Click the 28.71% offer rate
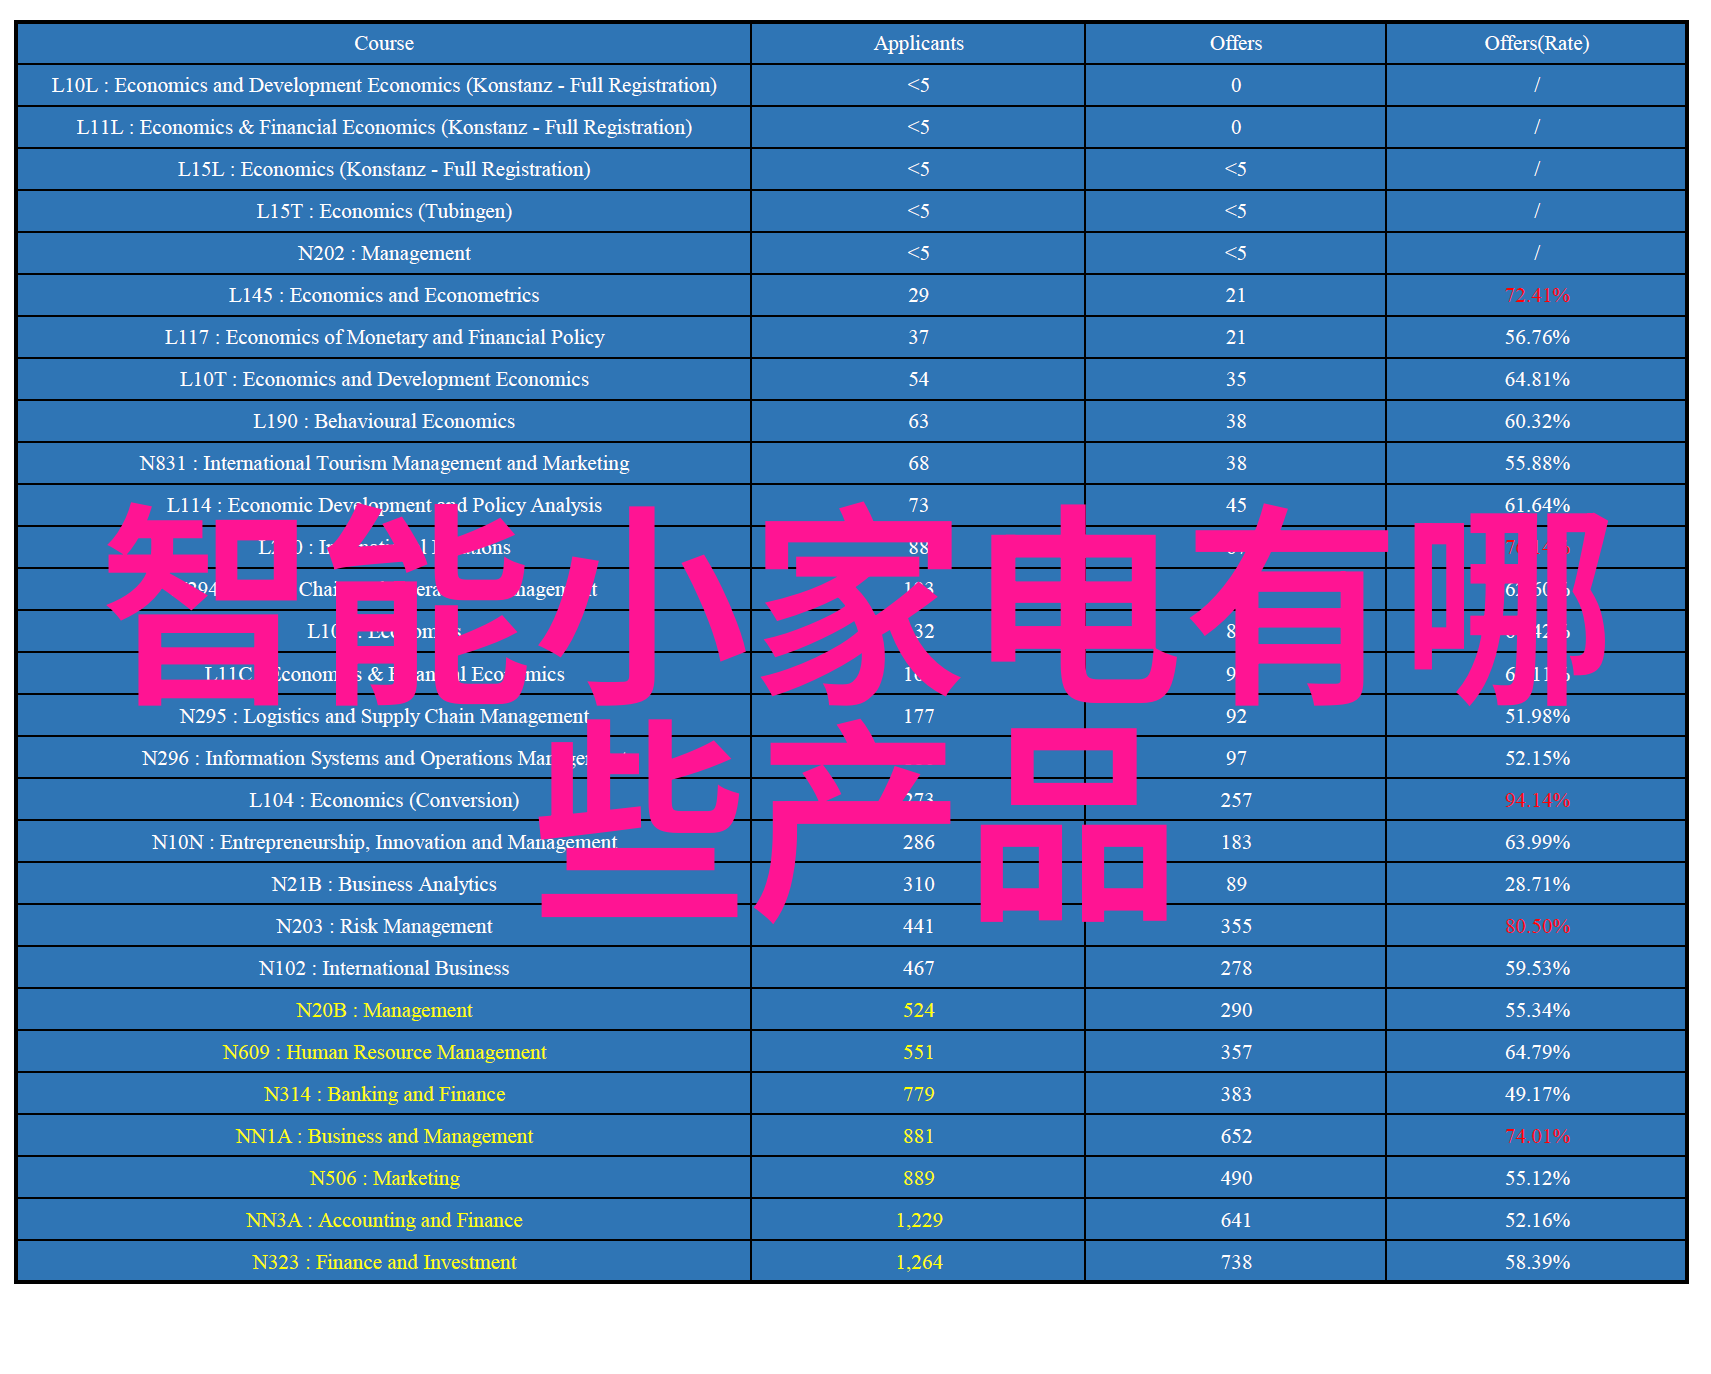This screenshot has width=1711, height=1374. (1537, 884)
